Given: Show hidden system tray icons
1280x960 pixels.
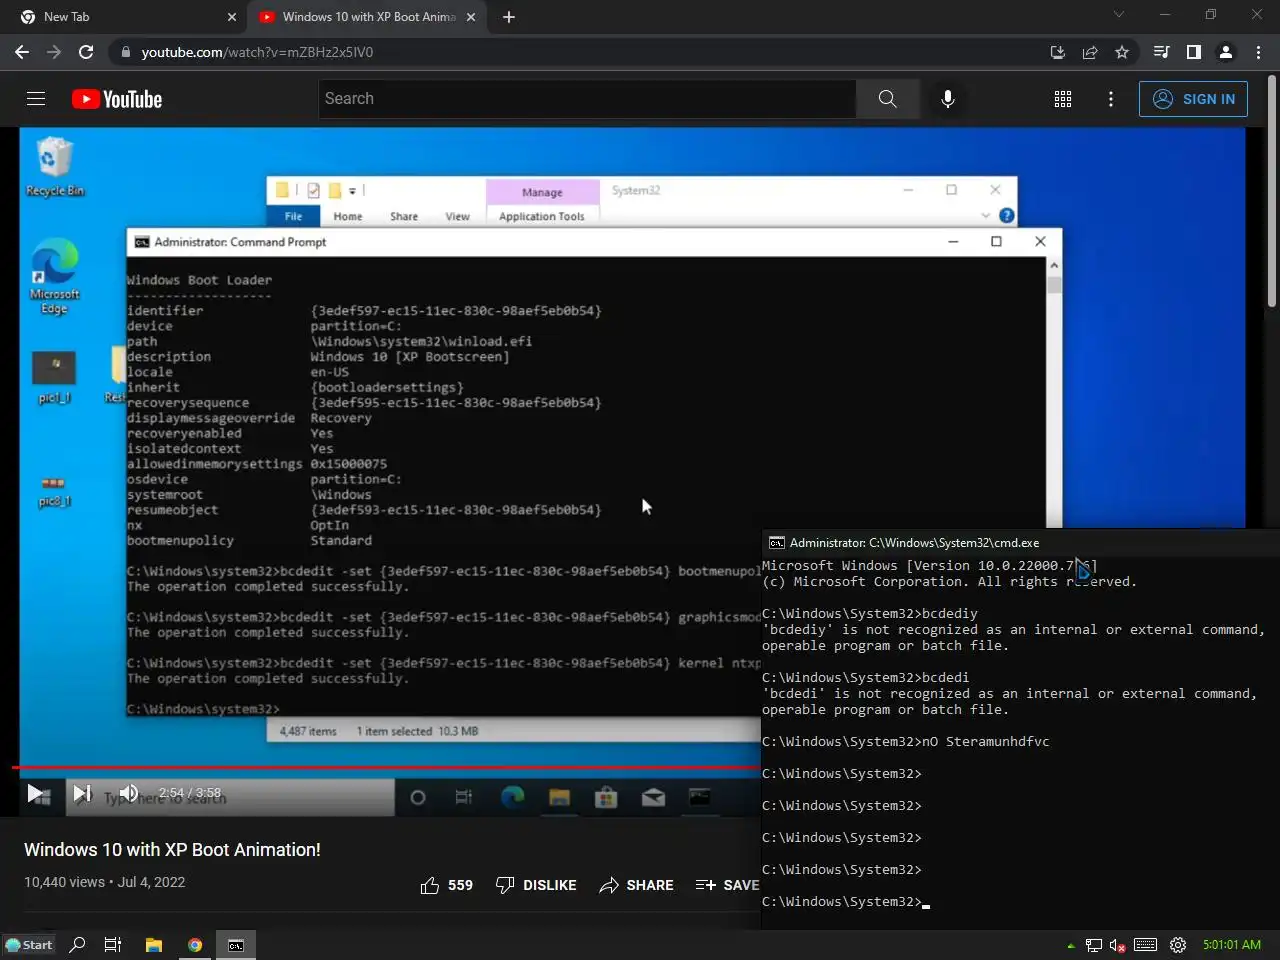Looking at the screenshot, I should [x=1071, y=946].
